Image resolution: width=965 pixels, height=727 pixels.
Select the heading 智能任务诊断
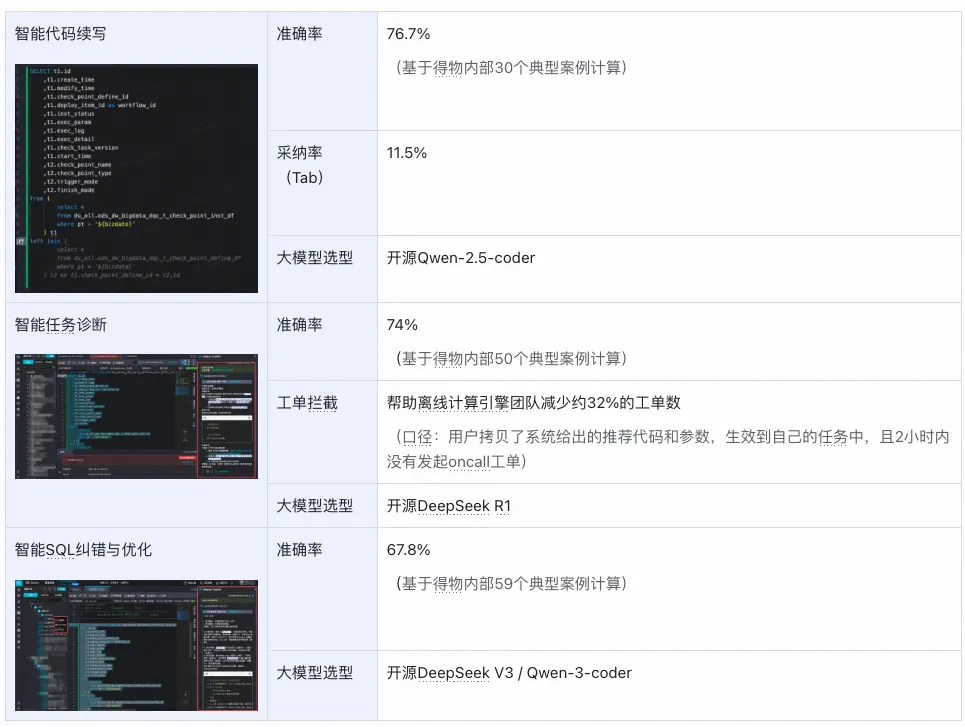click(60, 324)
